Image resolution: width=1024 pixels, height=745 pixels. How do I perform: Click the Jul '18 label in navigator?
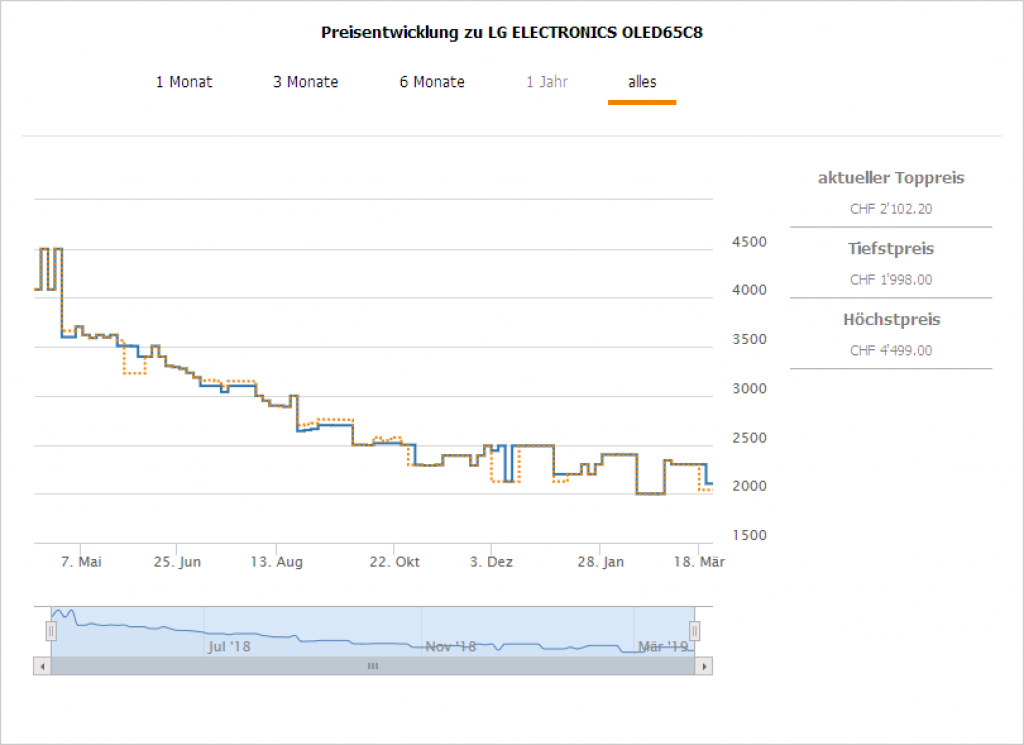coord(229,647)
